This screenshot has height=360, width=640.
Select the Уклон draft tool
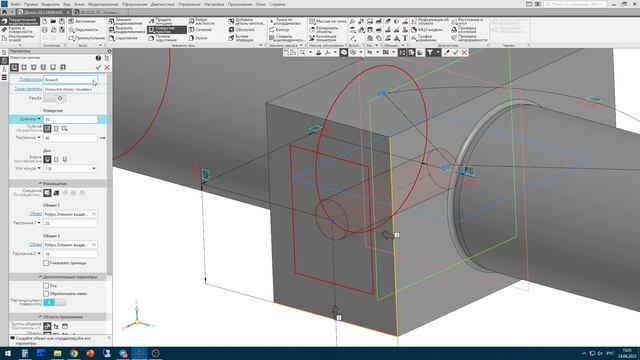click(198, 38)
